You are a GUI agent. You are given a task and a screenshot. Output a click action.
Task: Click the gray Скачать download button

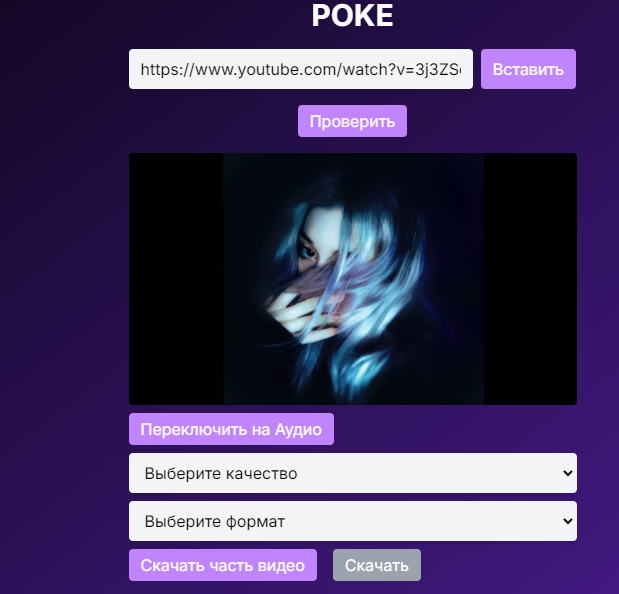click(377, 565)
